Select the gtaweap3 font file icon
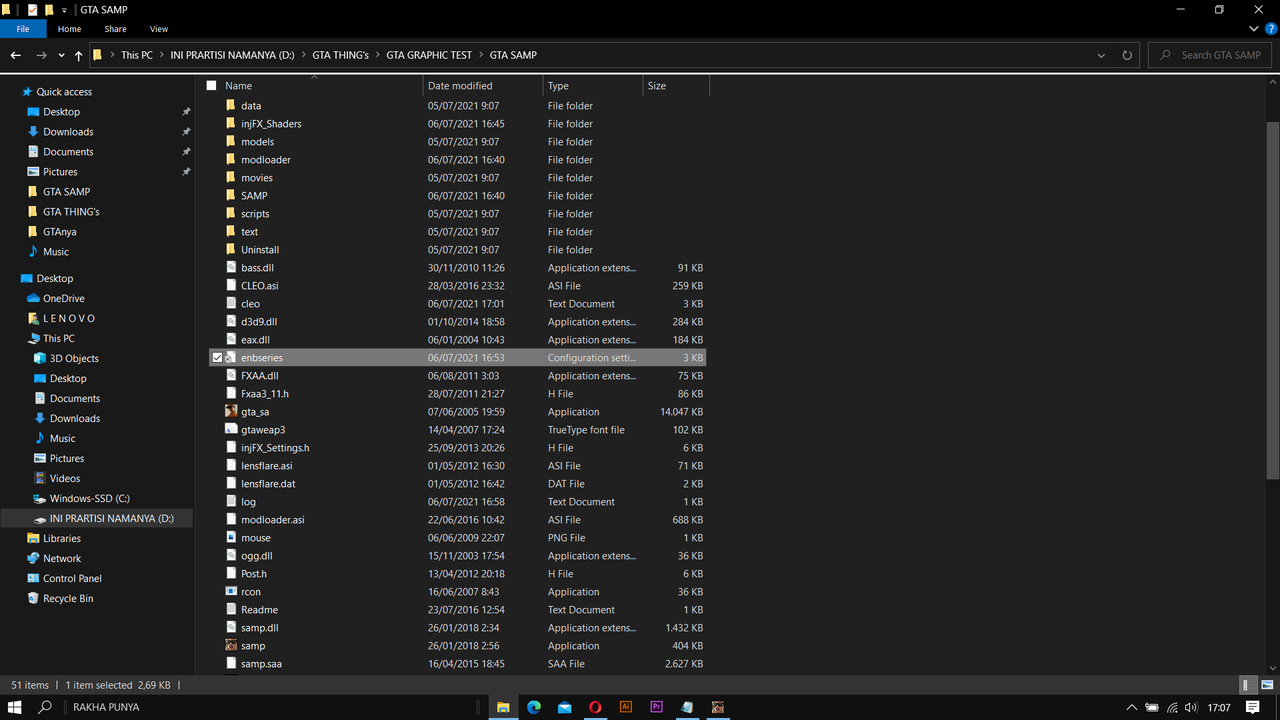The image size is (1280, 720). coord(232,430)
